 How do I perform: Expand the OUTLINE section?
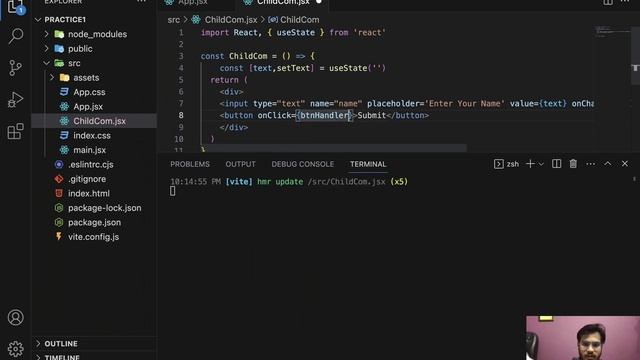38,344
